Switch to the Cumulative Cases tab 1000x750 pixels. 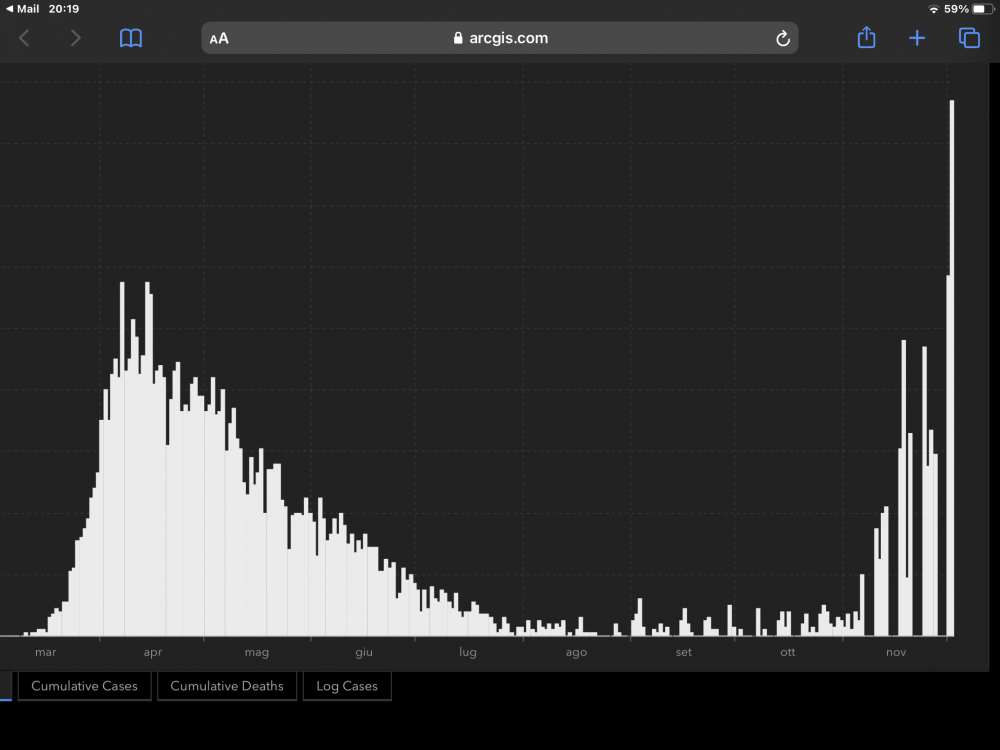[84, 686]
